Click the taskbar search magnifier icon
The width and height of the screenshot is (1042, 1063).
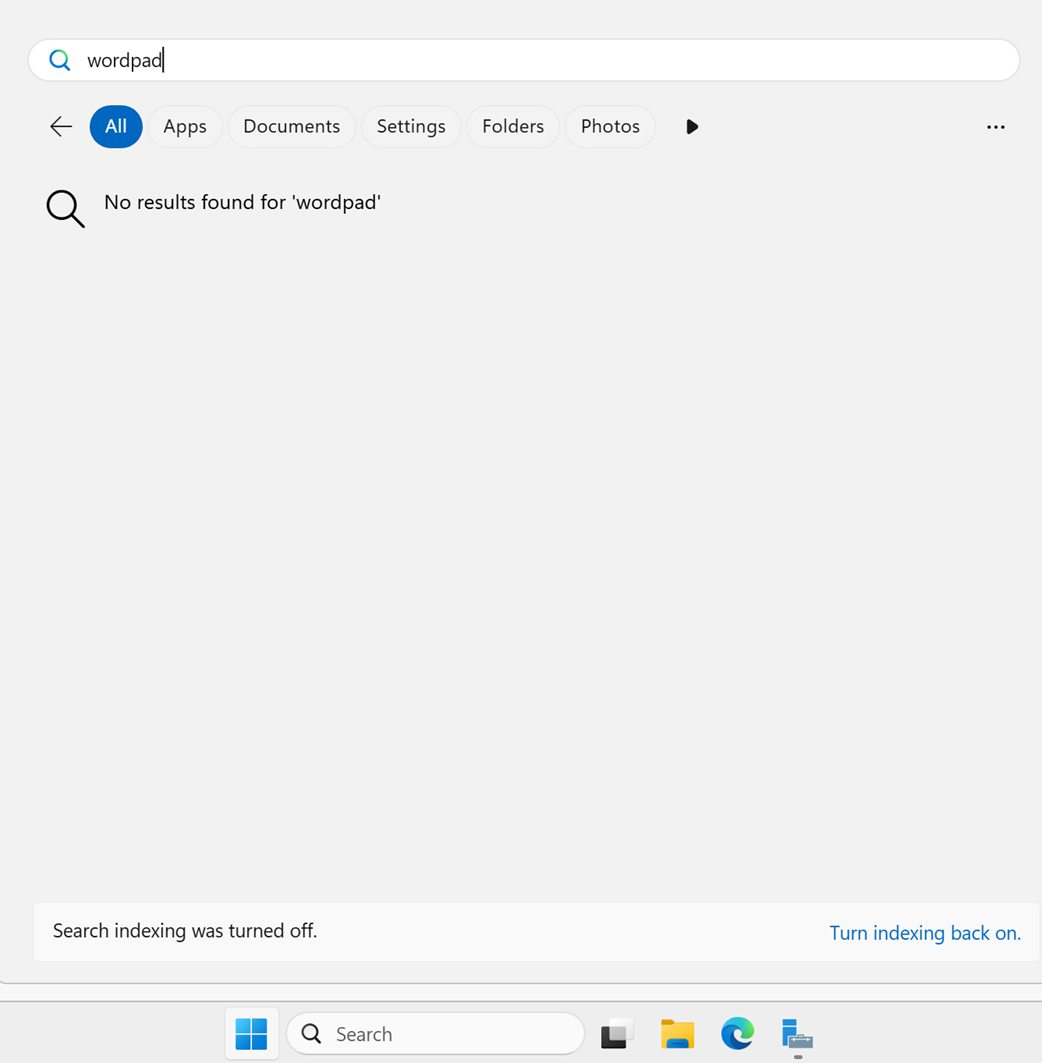(311, 1034)
